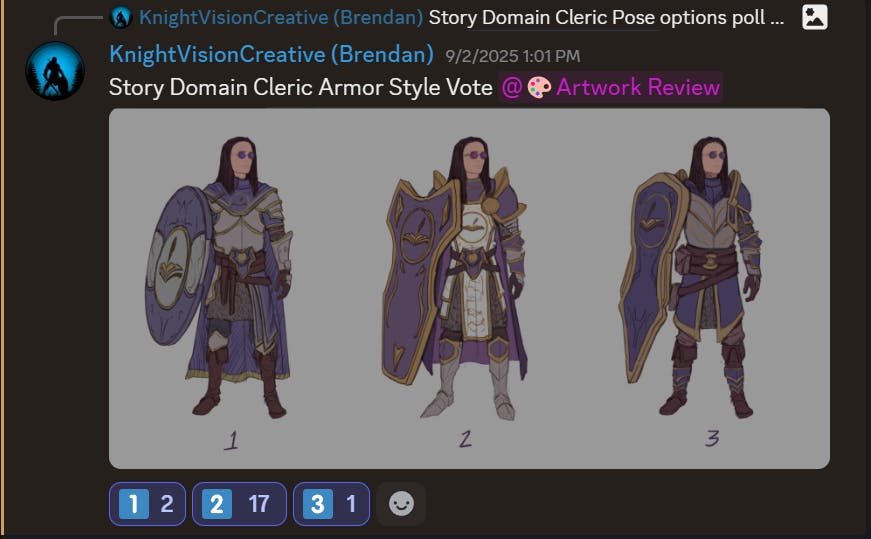This screenshot has width=871, height=539.
Task: Toggle the number 3 reaction vote
Action: pos(331,504)
